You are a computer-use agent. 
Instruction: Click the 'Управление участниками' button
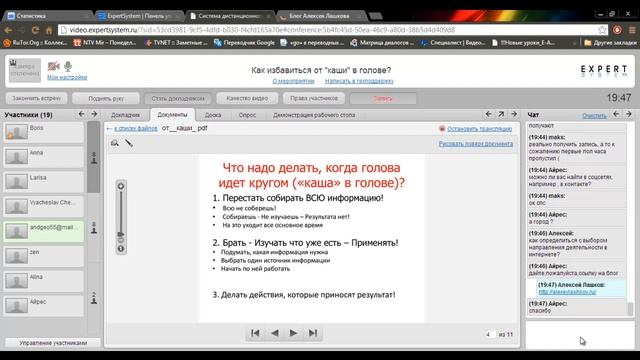point(53,343)
